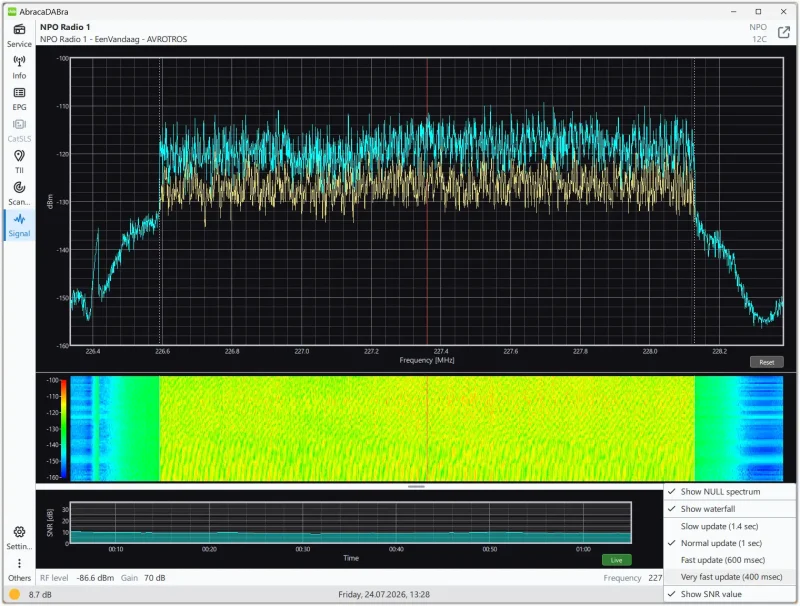The height and width of the screenshot is (606, 800).
Task: Select Slow update (1.4 sec)
Action: tap(730, 526)
